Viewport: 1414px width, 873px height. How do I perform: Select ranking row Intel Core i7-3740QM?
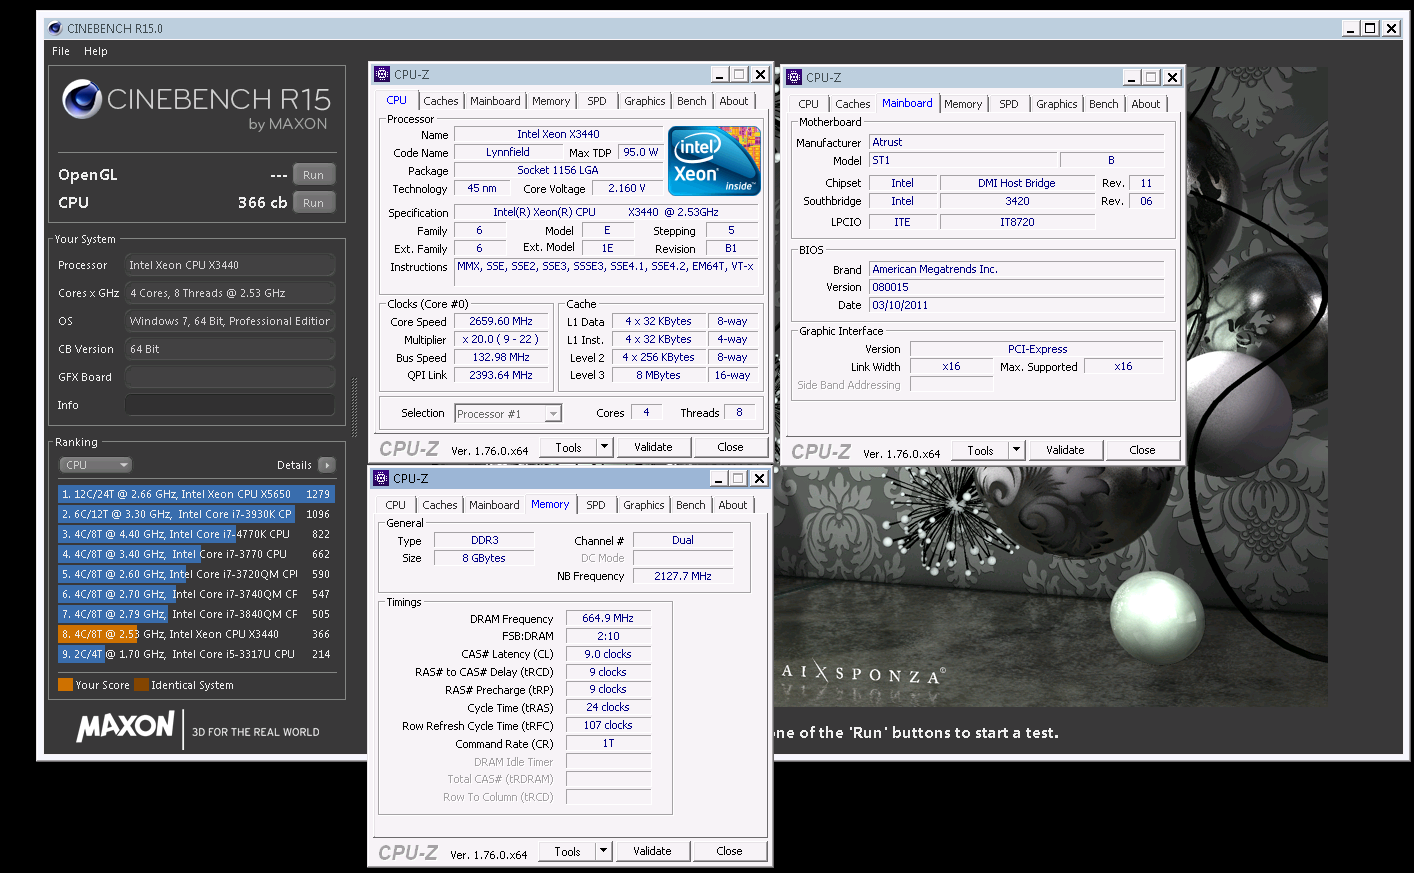tap(196, 594)
